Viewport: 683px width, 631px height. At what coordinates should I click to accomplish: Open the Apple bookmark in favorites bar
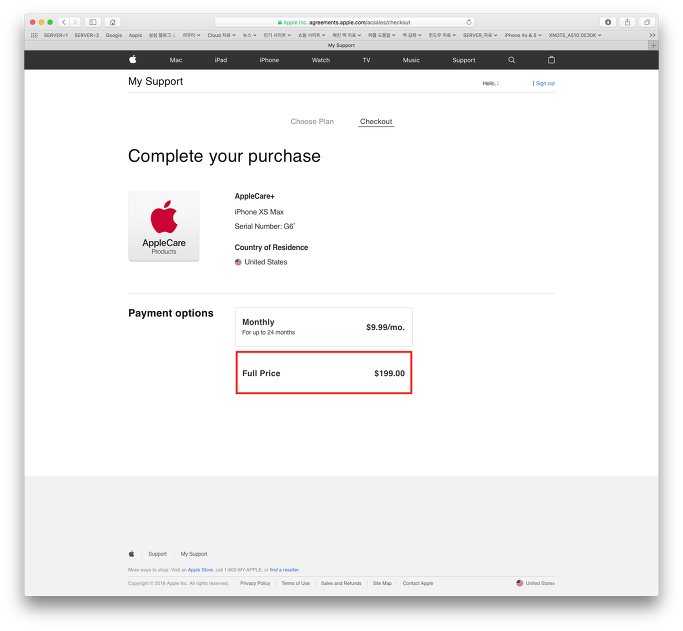(x=135, y=35)
